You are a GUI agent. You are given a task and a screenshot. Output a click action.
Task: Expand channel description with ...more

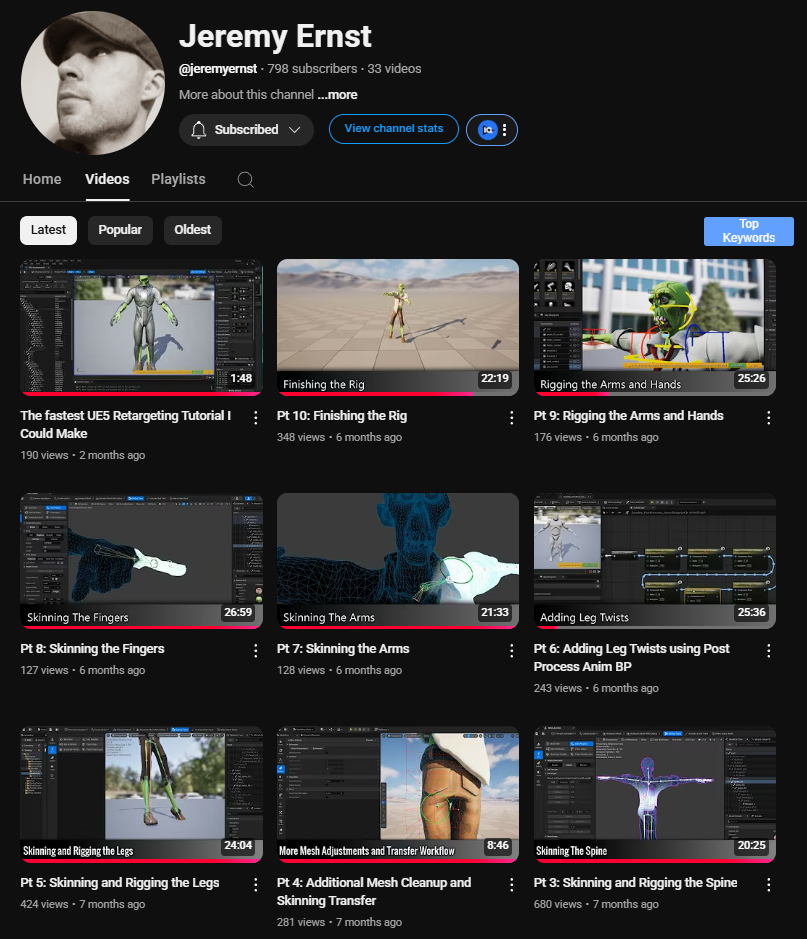click(338, 95)
